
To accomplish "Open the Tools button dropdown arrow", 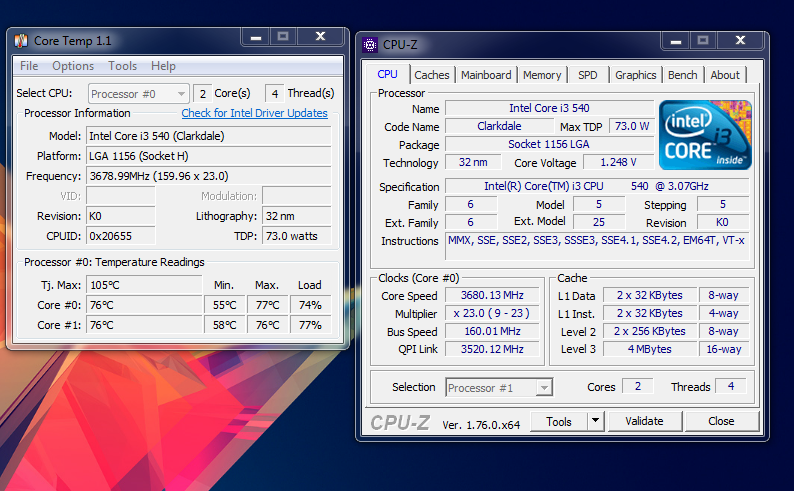I will (x=596, y=421).
